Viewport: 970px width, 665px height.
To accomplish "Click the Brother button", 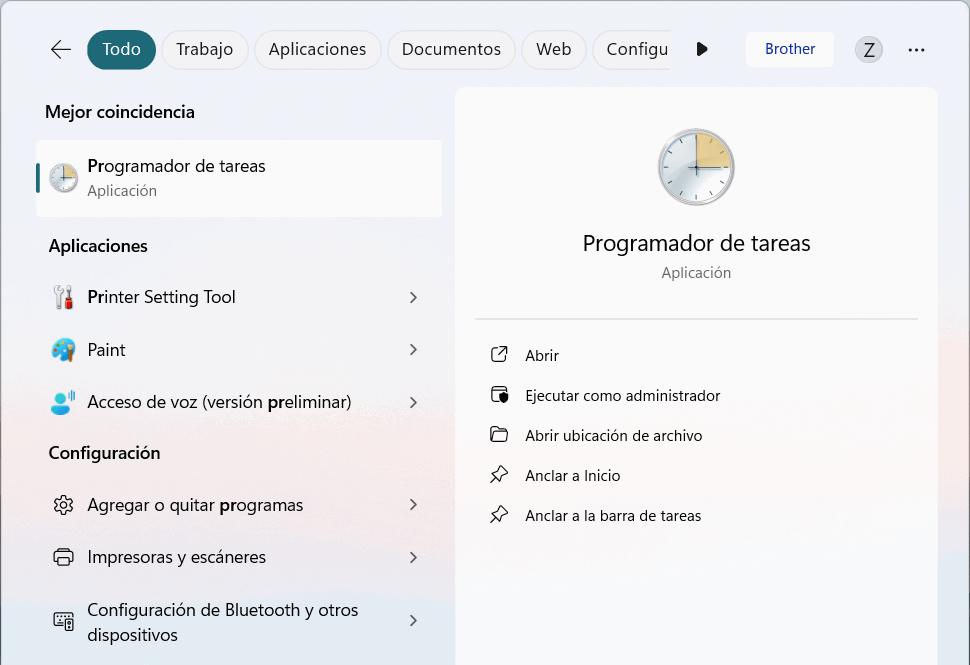I will click(789, 49).
